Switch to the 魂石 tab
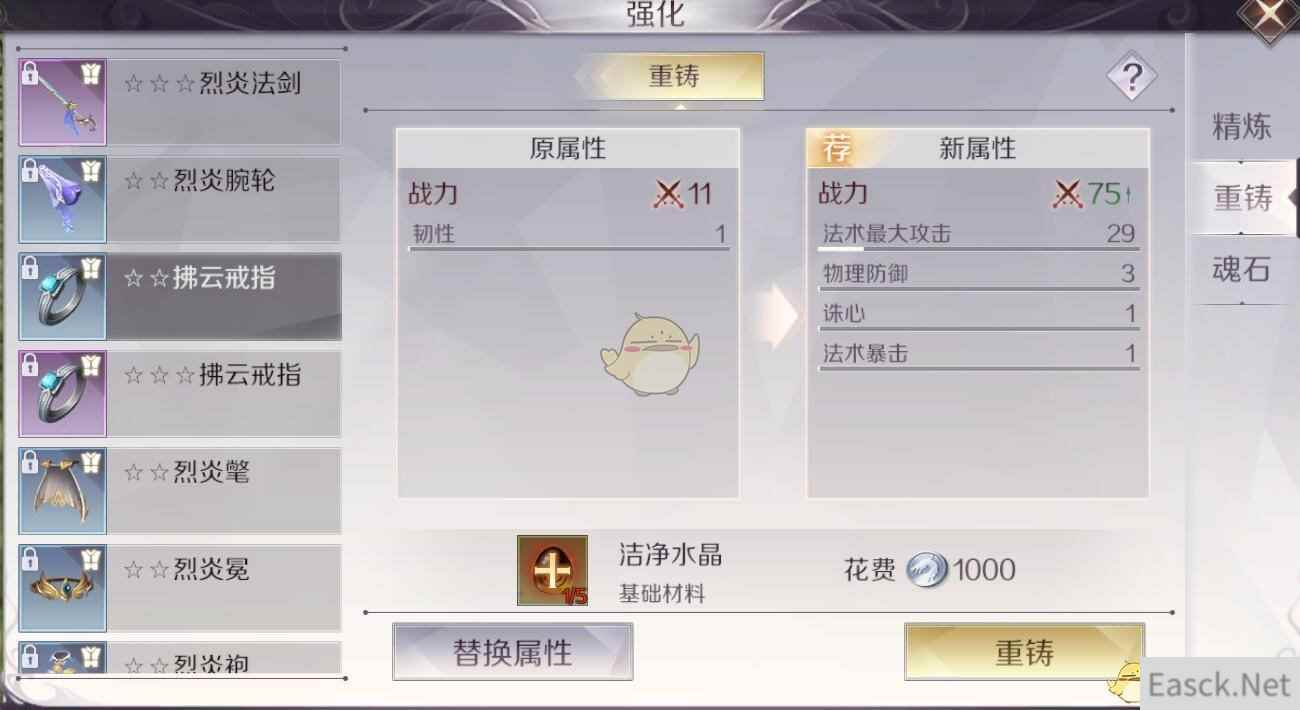This screenshot has width=1300, height=710. coord(1241,268)
